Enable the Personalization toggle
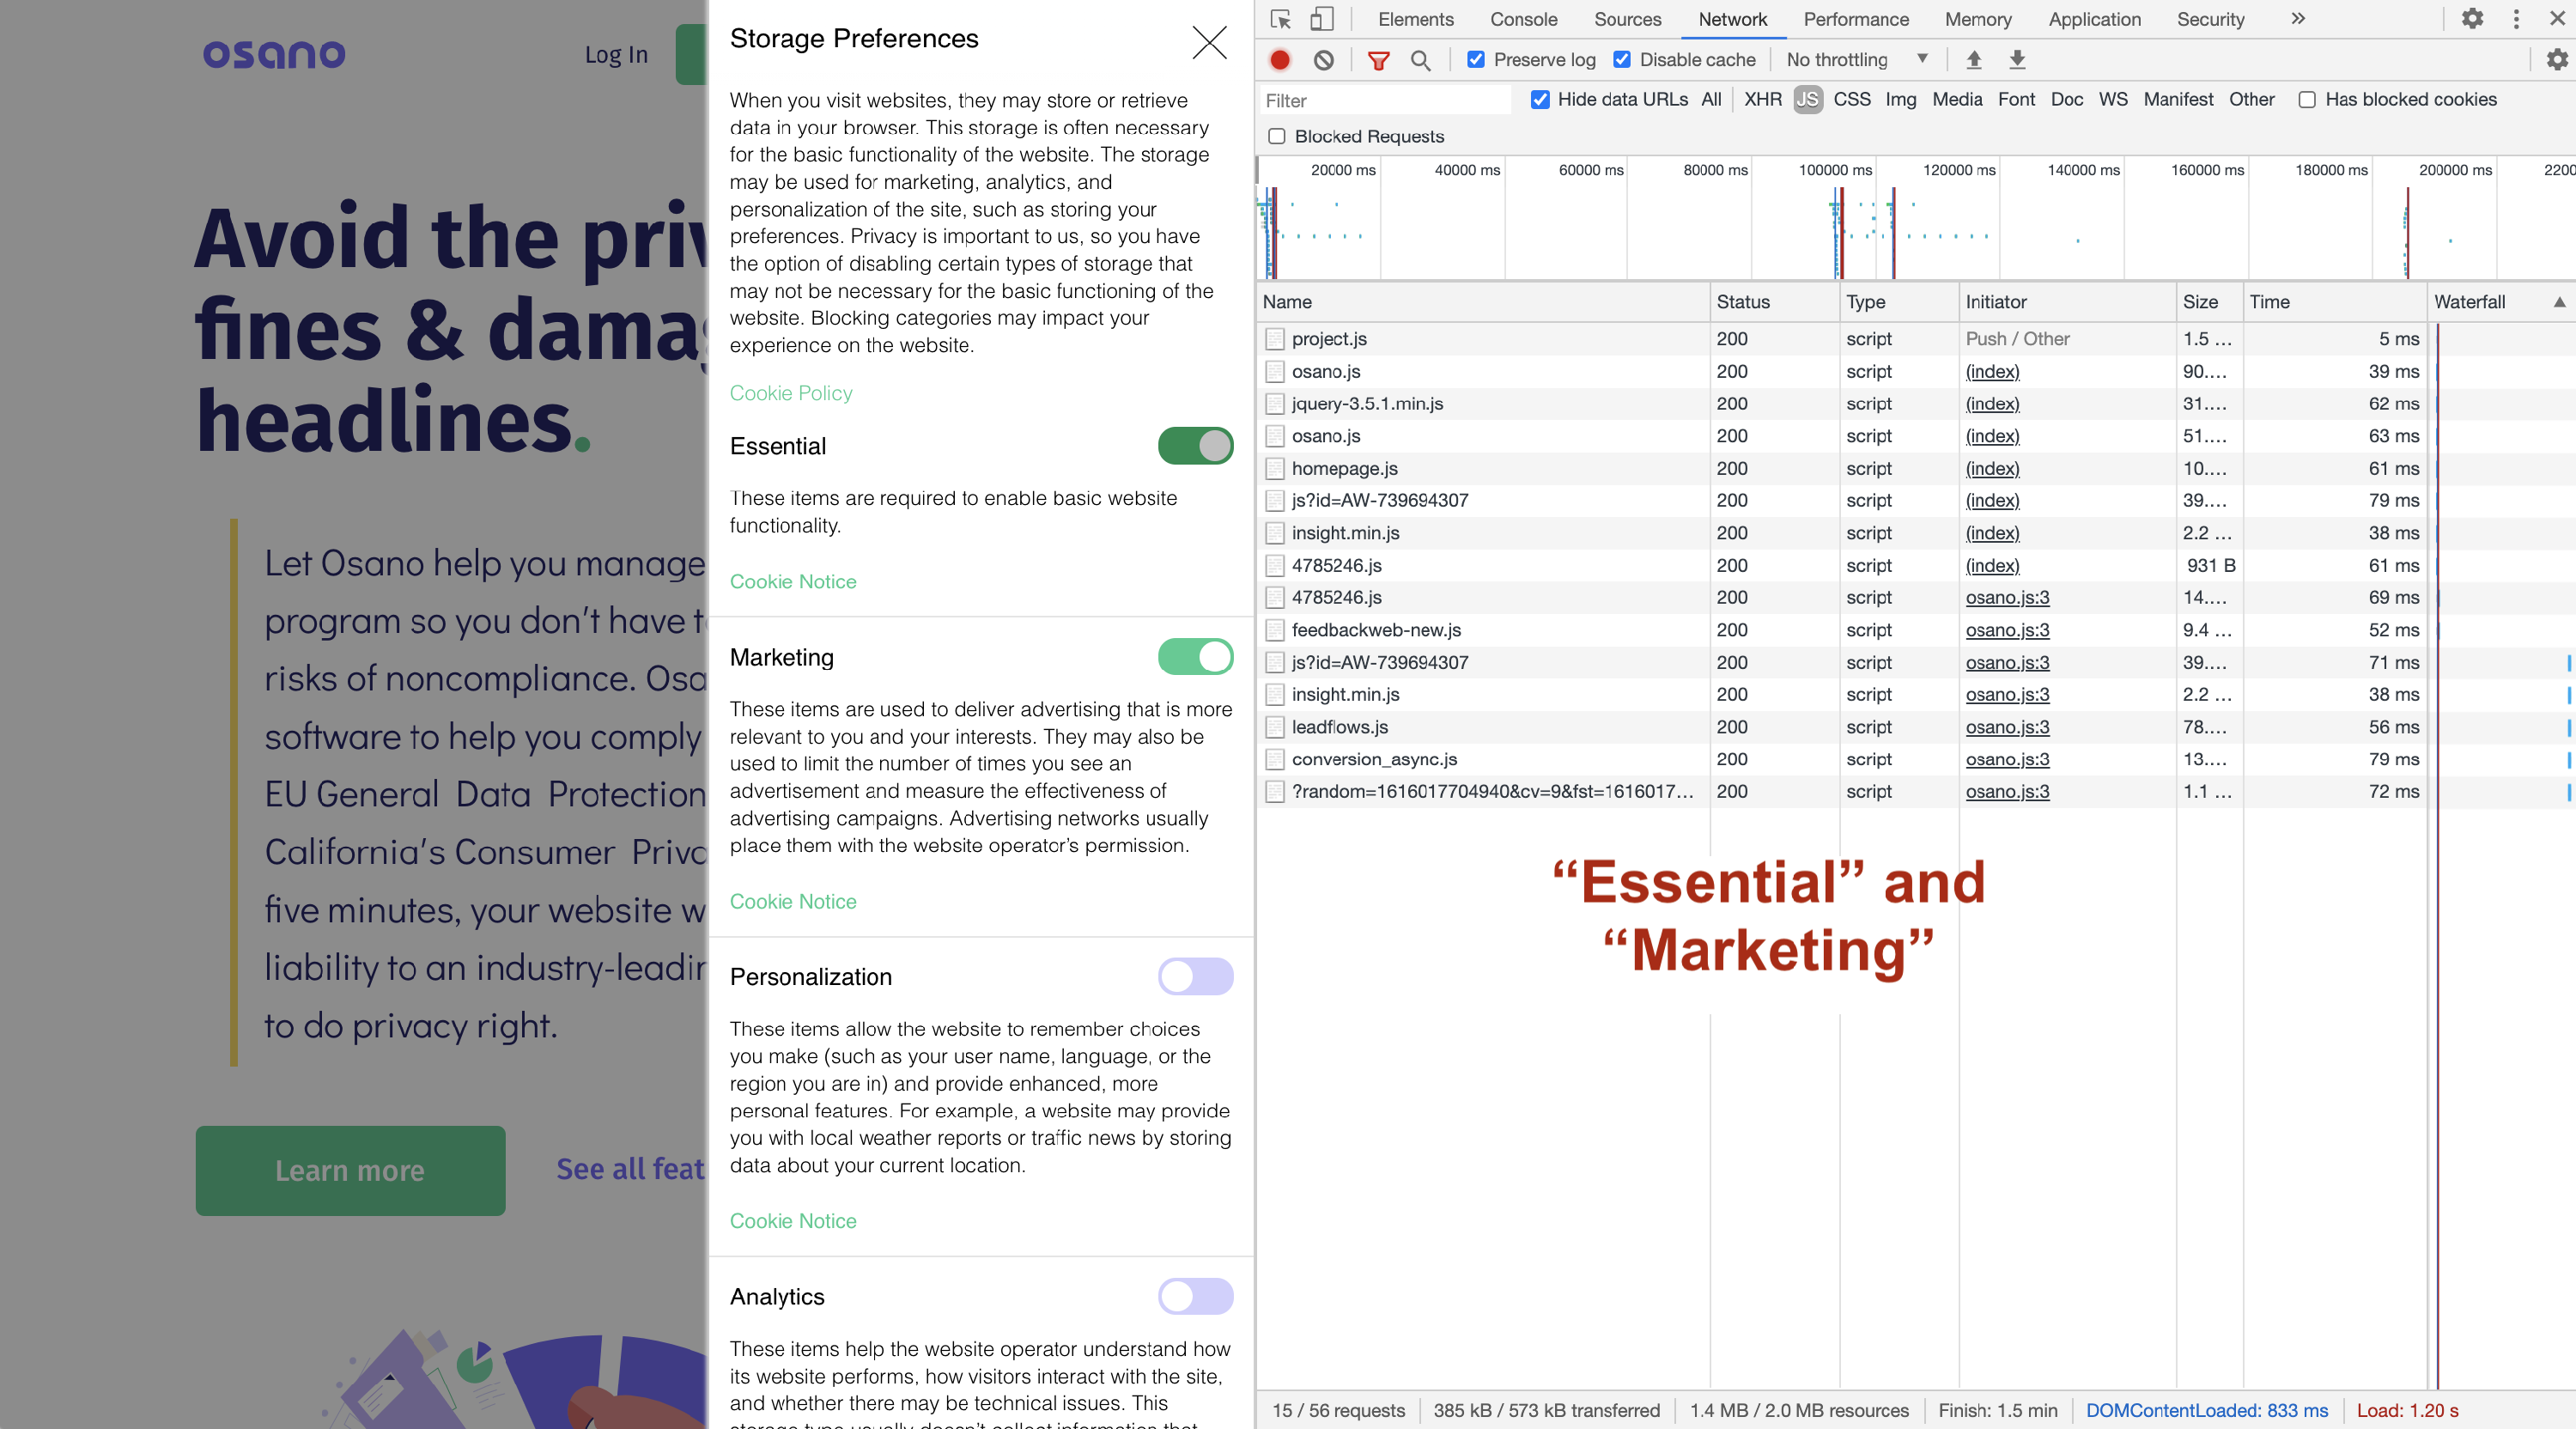 tap(1195, 977)
